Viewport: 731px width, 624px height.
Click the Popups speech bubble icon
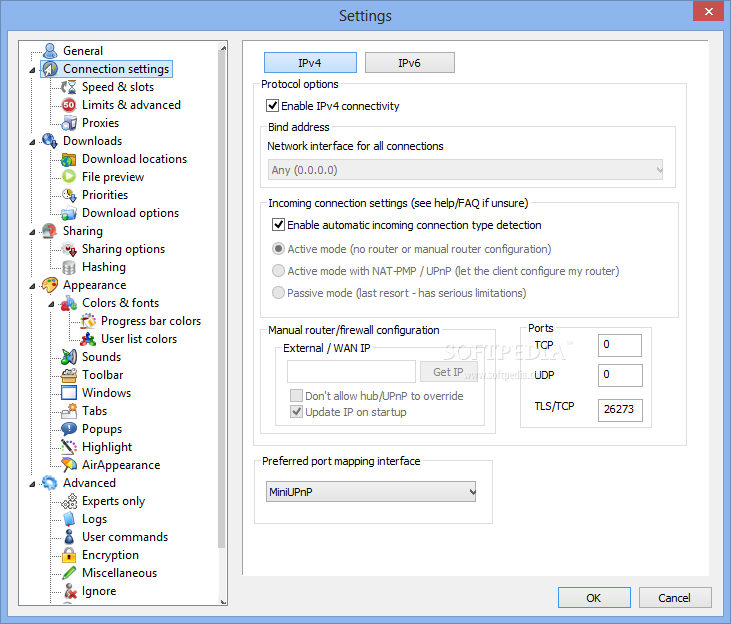(69, 429)
